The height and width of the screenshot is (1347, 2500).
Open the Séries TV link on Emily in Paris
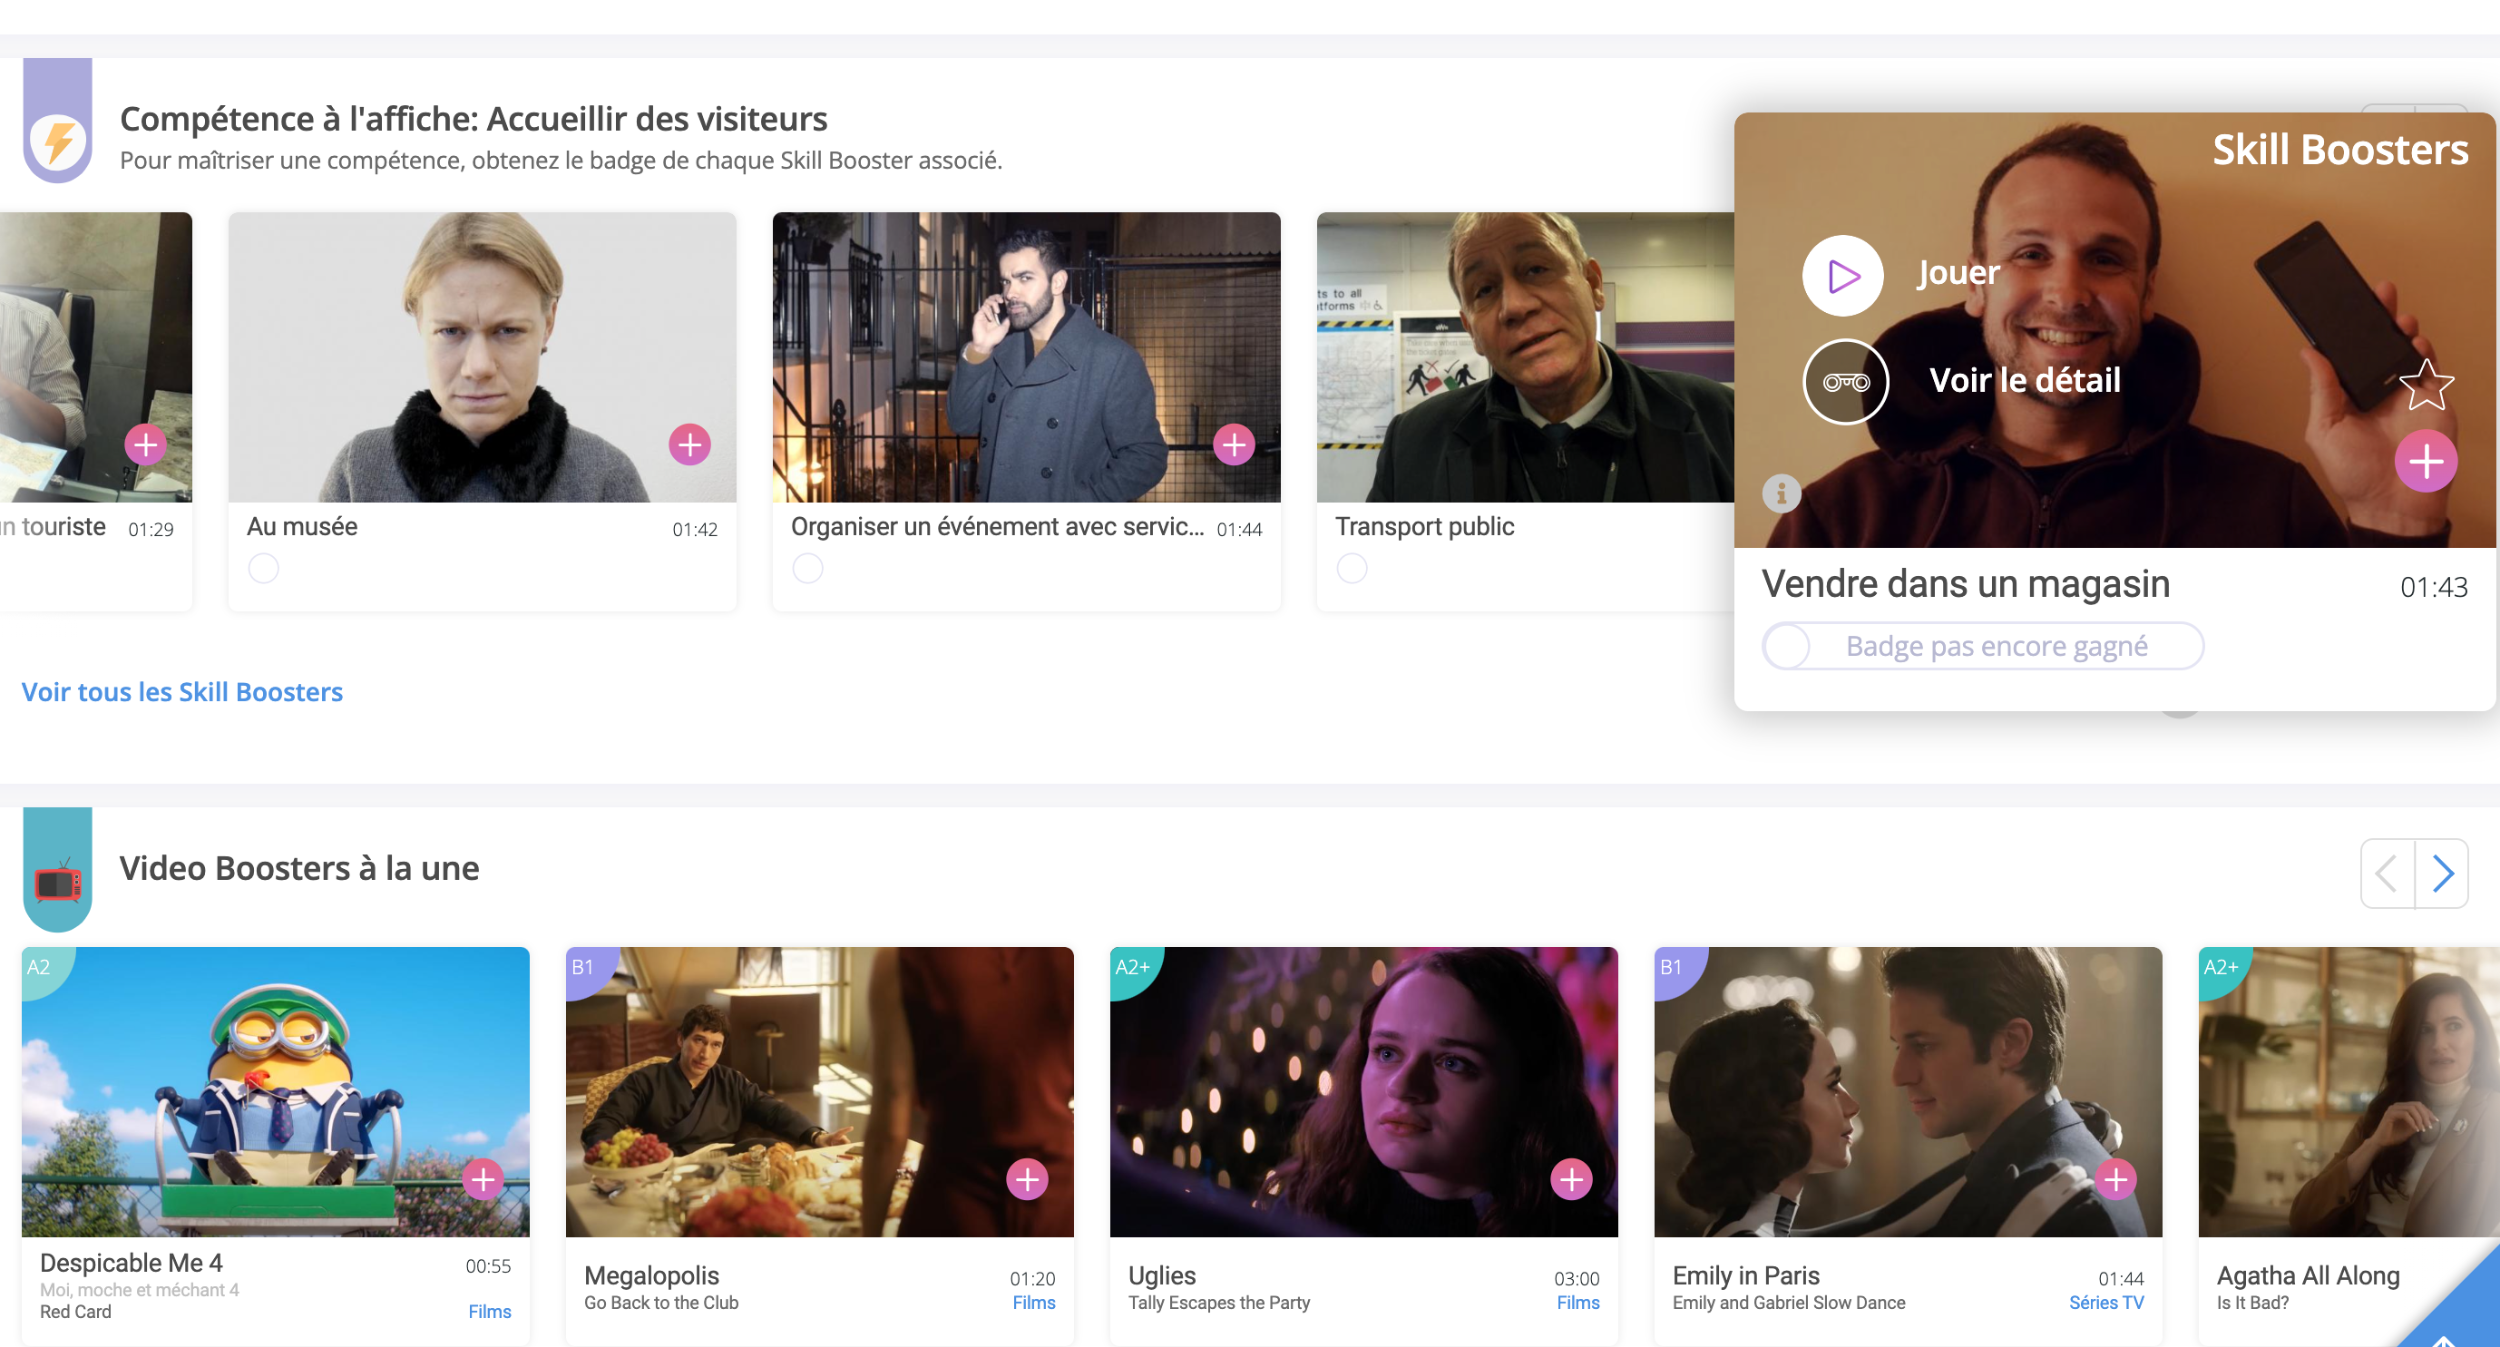click(x=2106, y=1302)
